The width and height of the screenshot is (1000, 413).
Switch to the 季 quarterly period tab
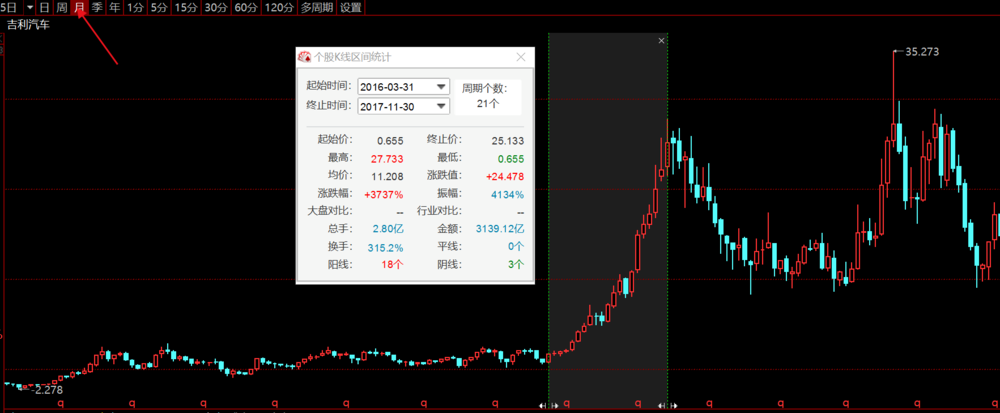pyautogui.click(x=97, y=7)
